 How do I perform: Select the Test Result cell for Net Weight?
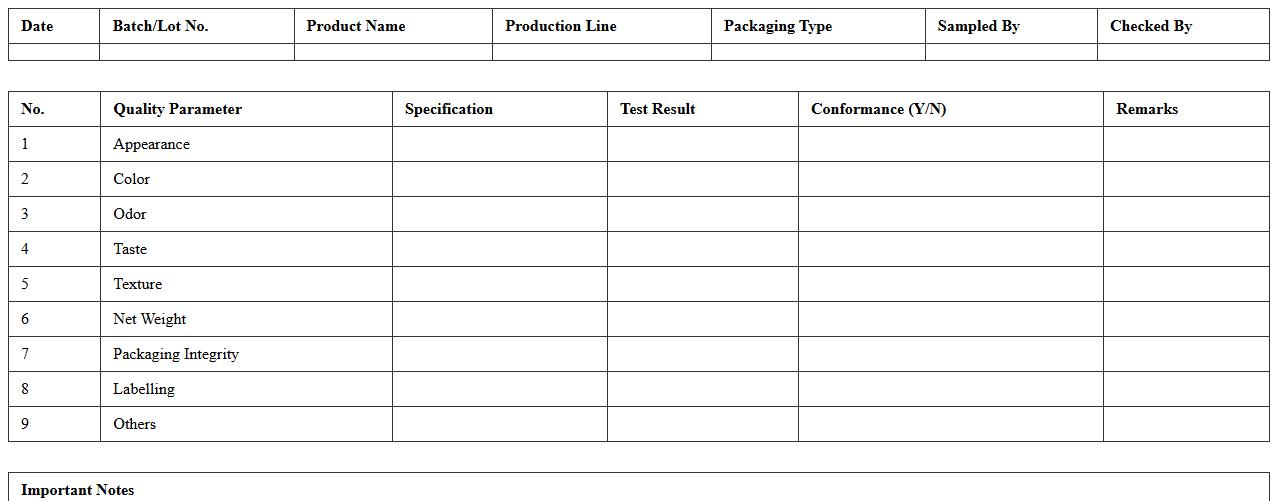[x=702, y=319]
